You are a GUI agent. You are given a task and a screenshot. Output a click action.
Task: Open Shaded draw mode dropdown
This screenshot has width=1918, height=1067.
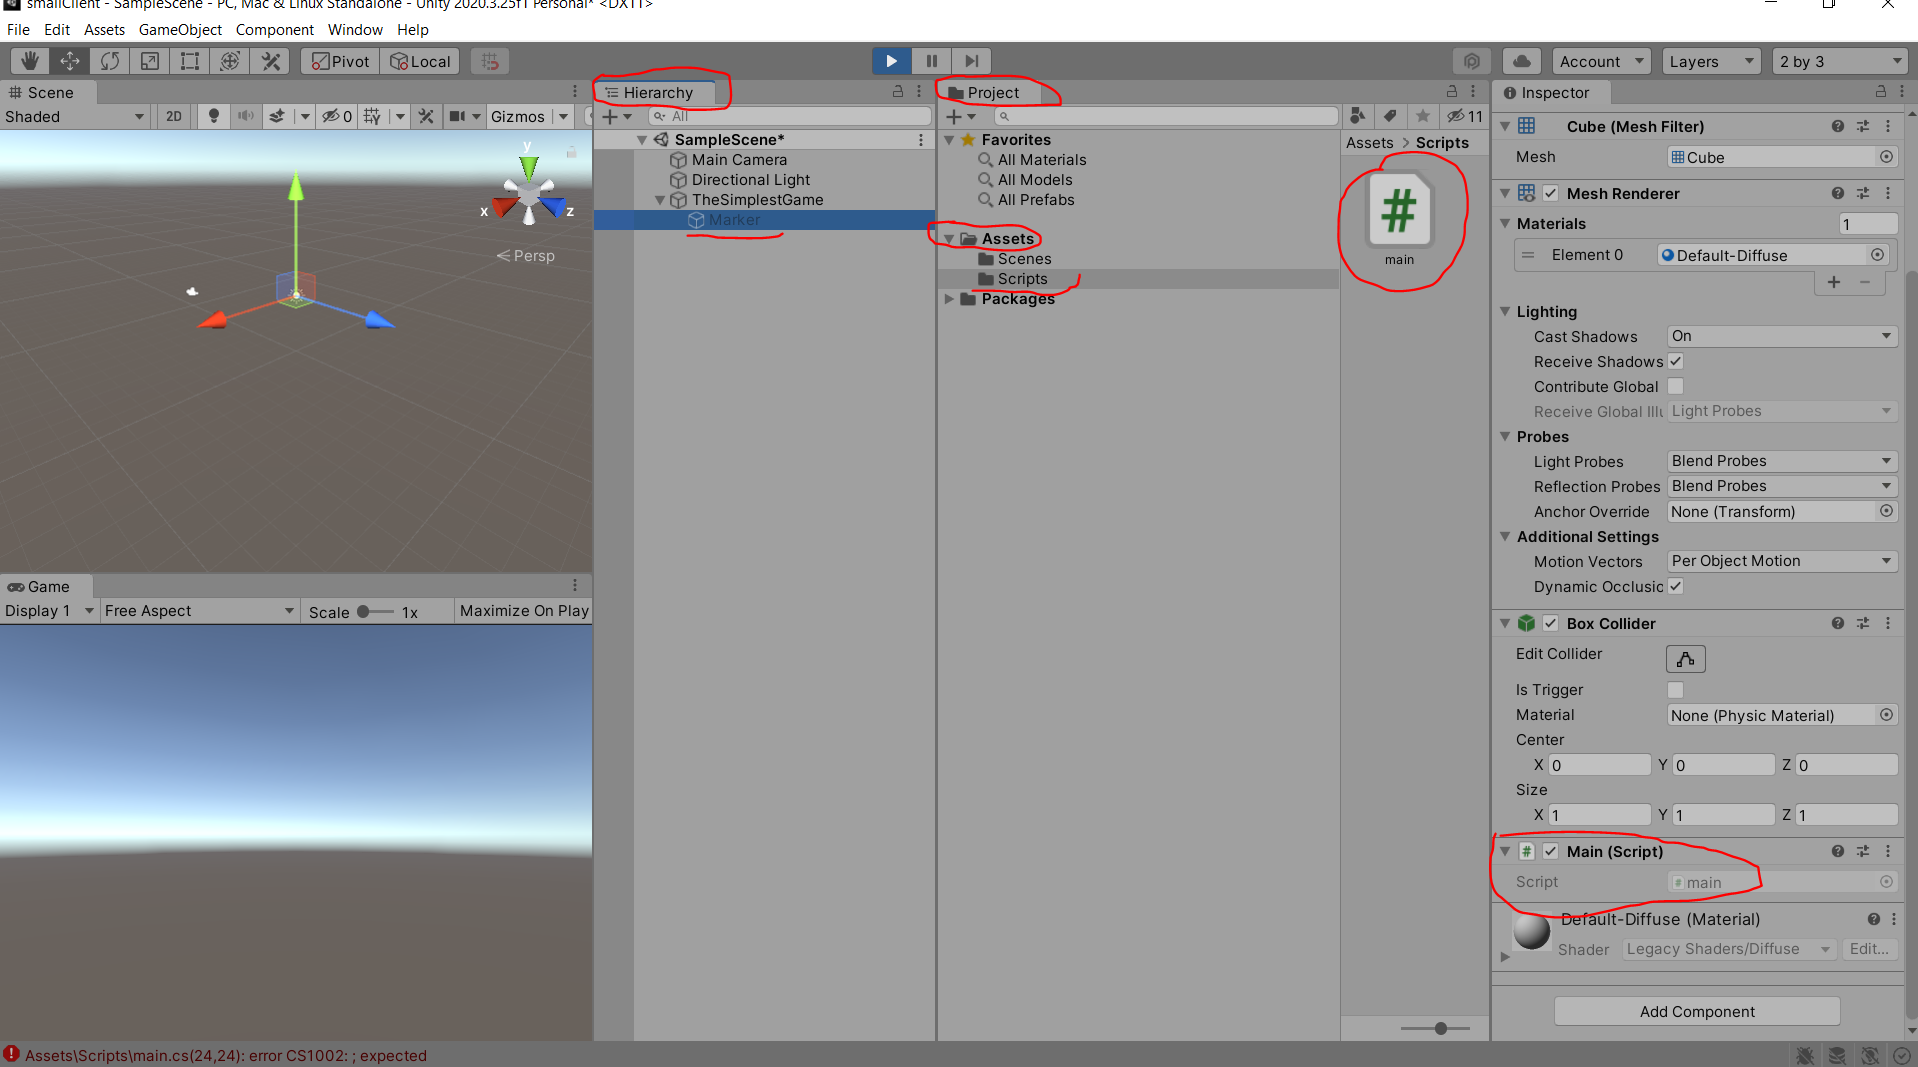click(x=75, y=116)
